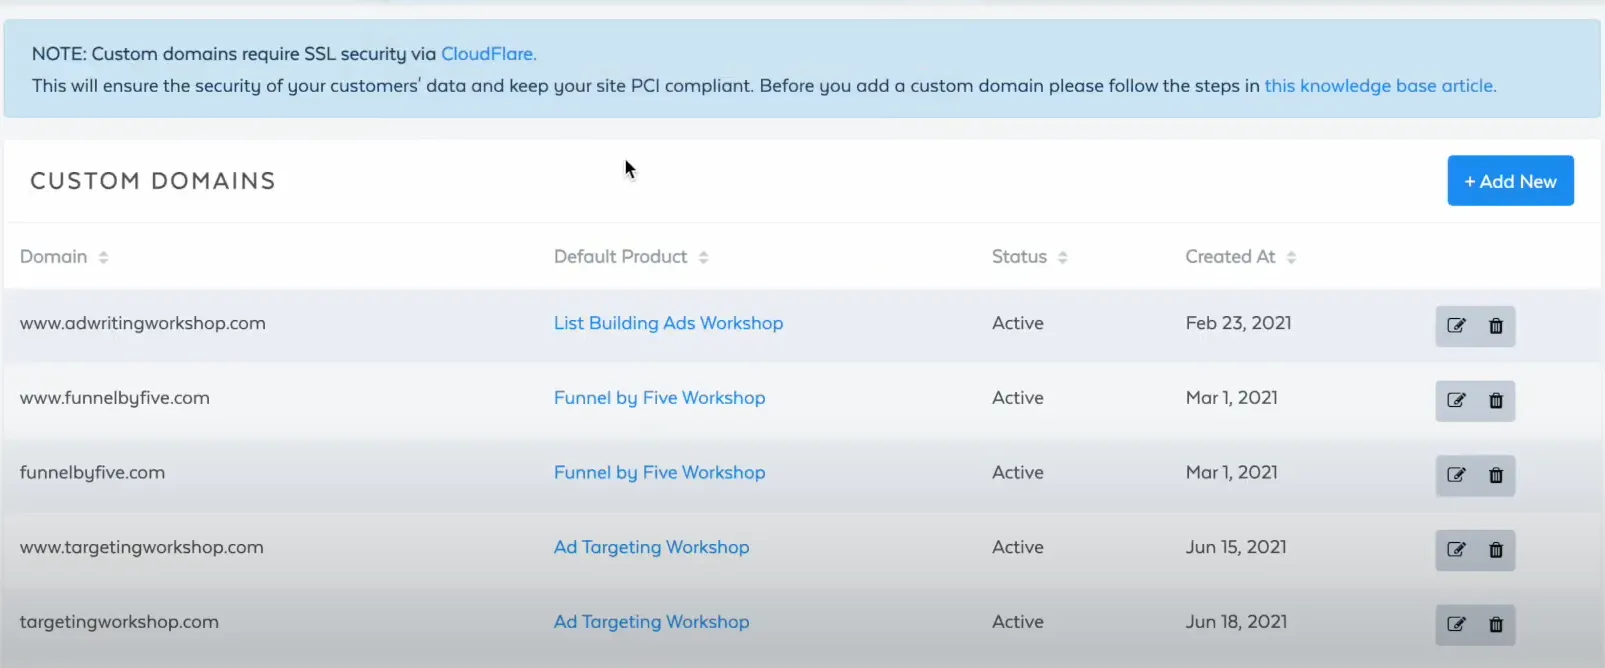Screen dimensions: 1605x668
Task: Edit the www.targetingworkshop.com domain
Action: [1456, 550]
